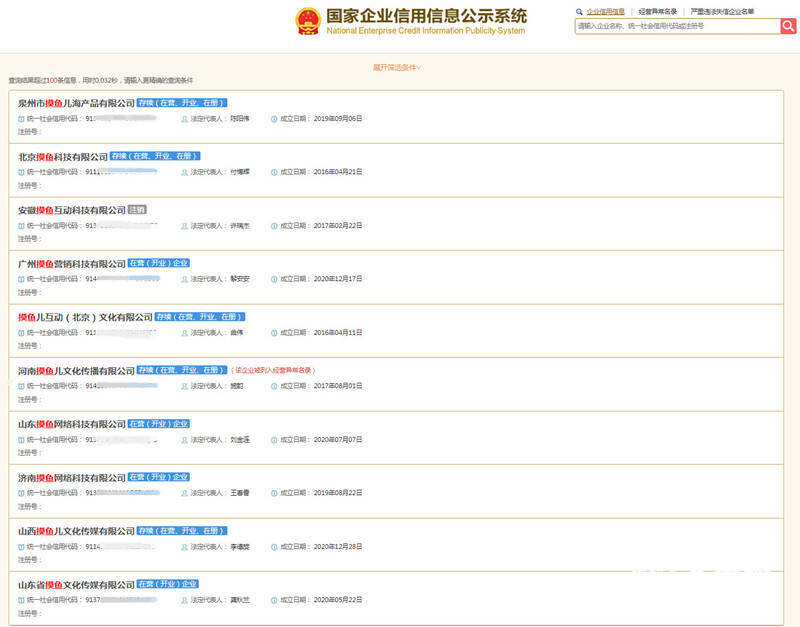
Task: Click the 注销 status badge on 安徽摸鱼互动科技有限公司
Action: (138, 210)
